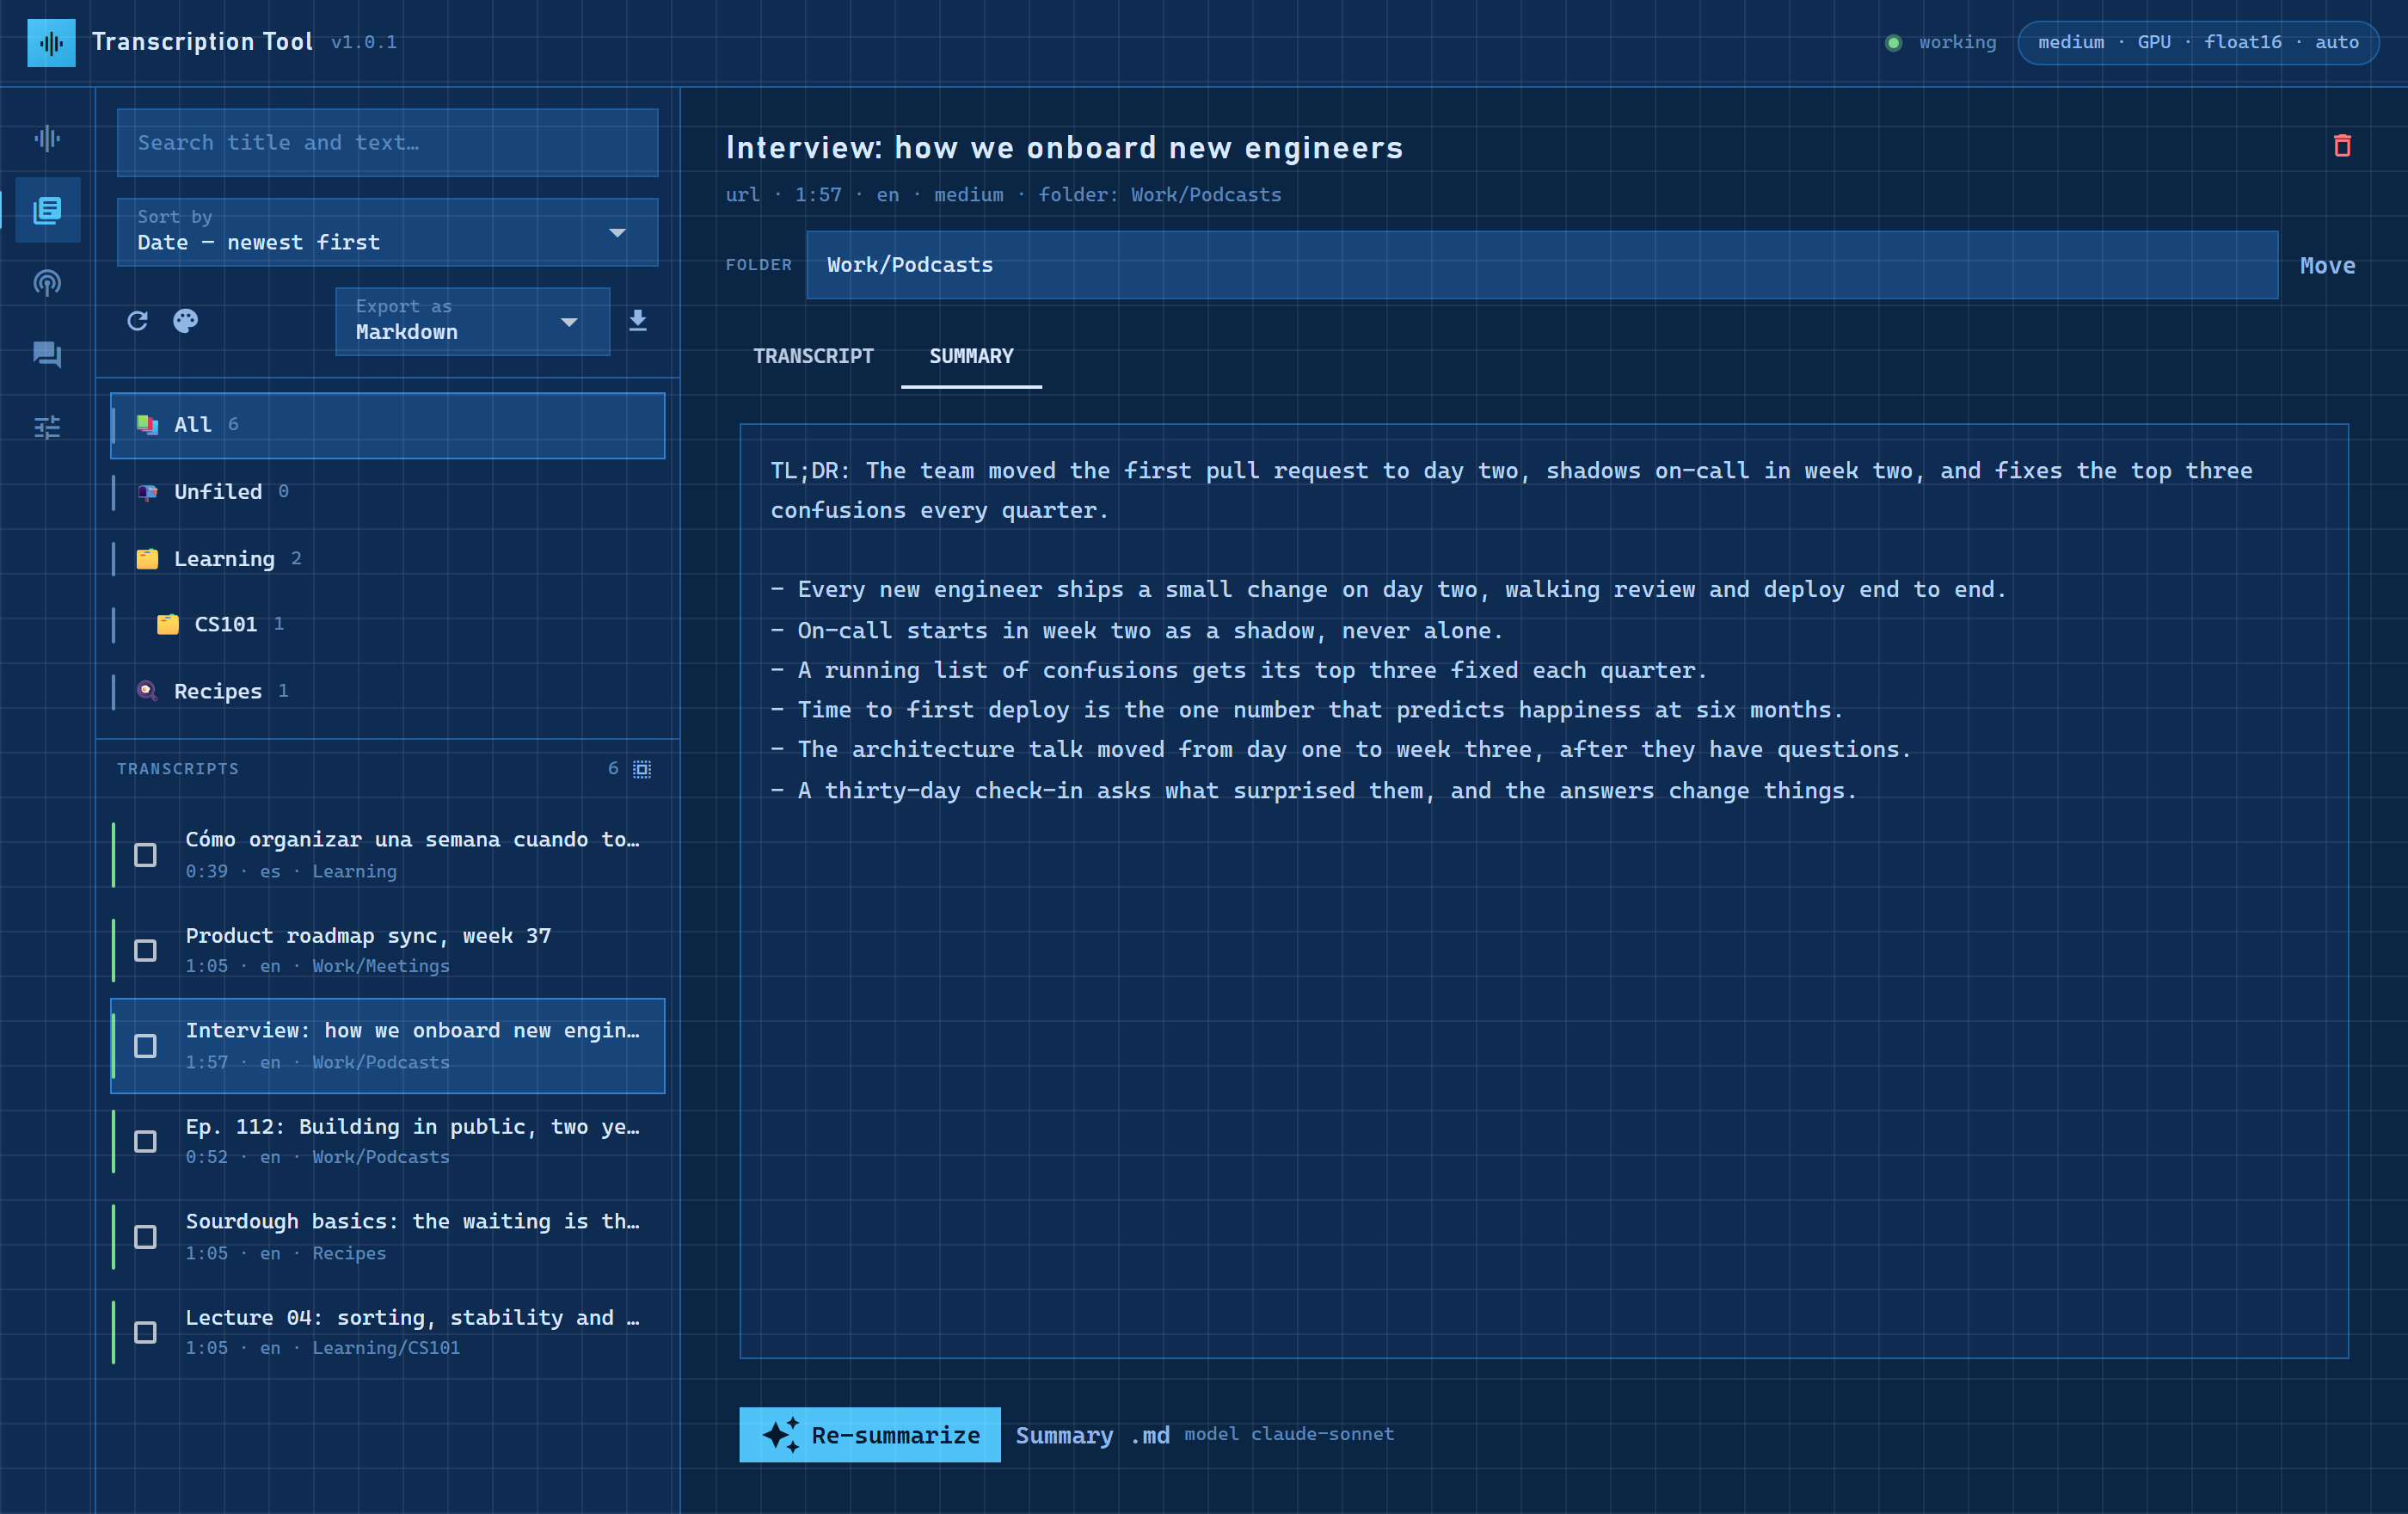Check the 'Cómo organizar una semana' transcript box
Image resolution: width=2408 pixels, height=1514 pixels.
click(x=145, y=855)
